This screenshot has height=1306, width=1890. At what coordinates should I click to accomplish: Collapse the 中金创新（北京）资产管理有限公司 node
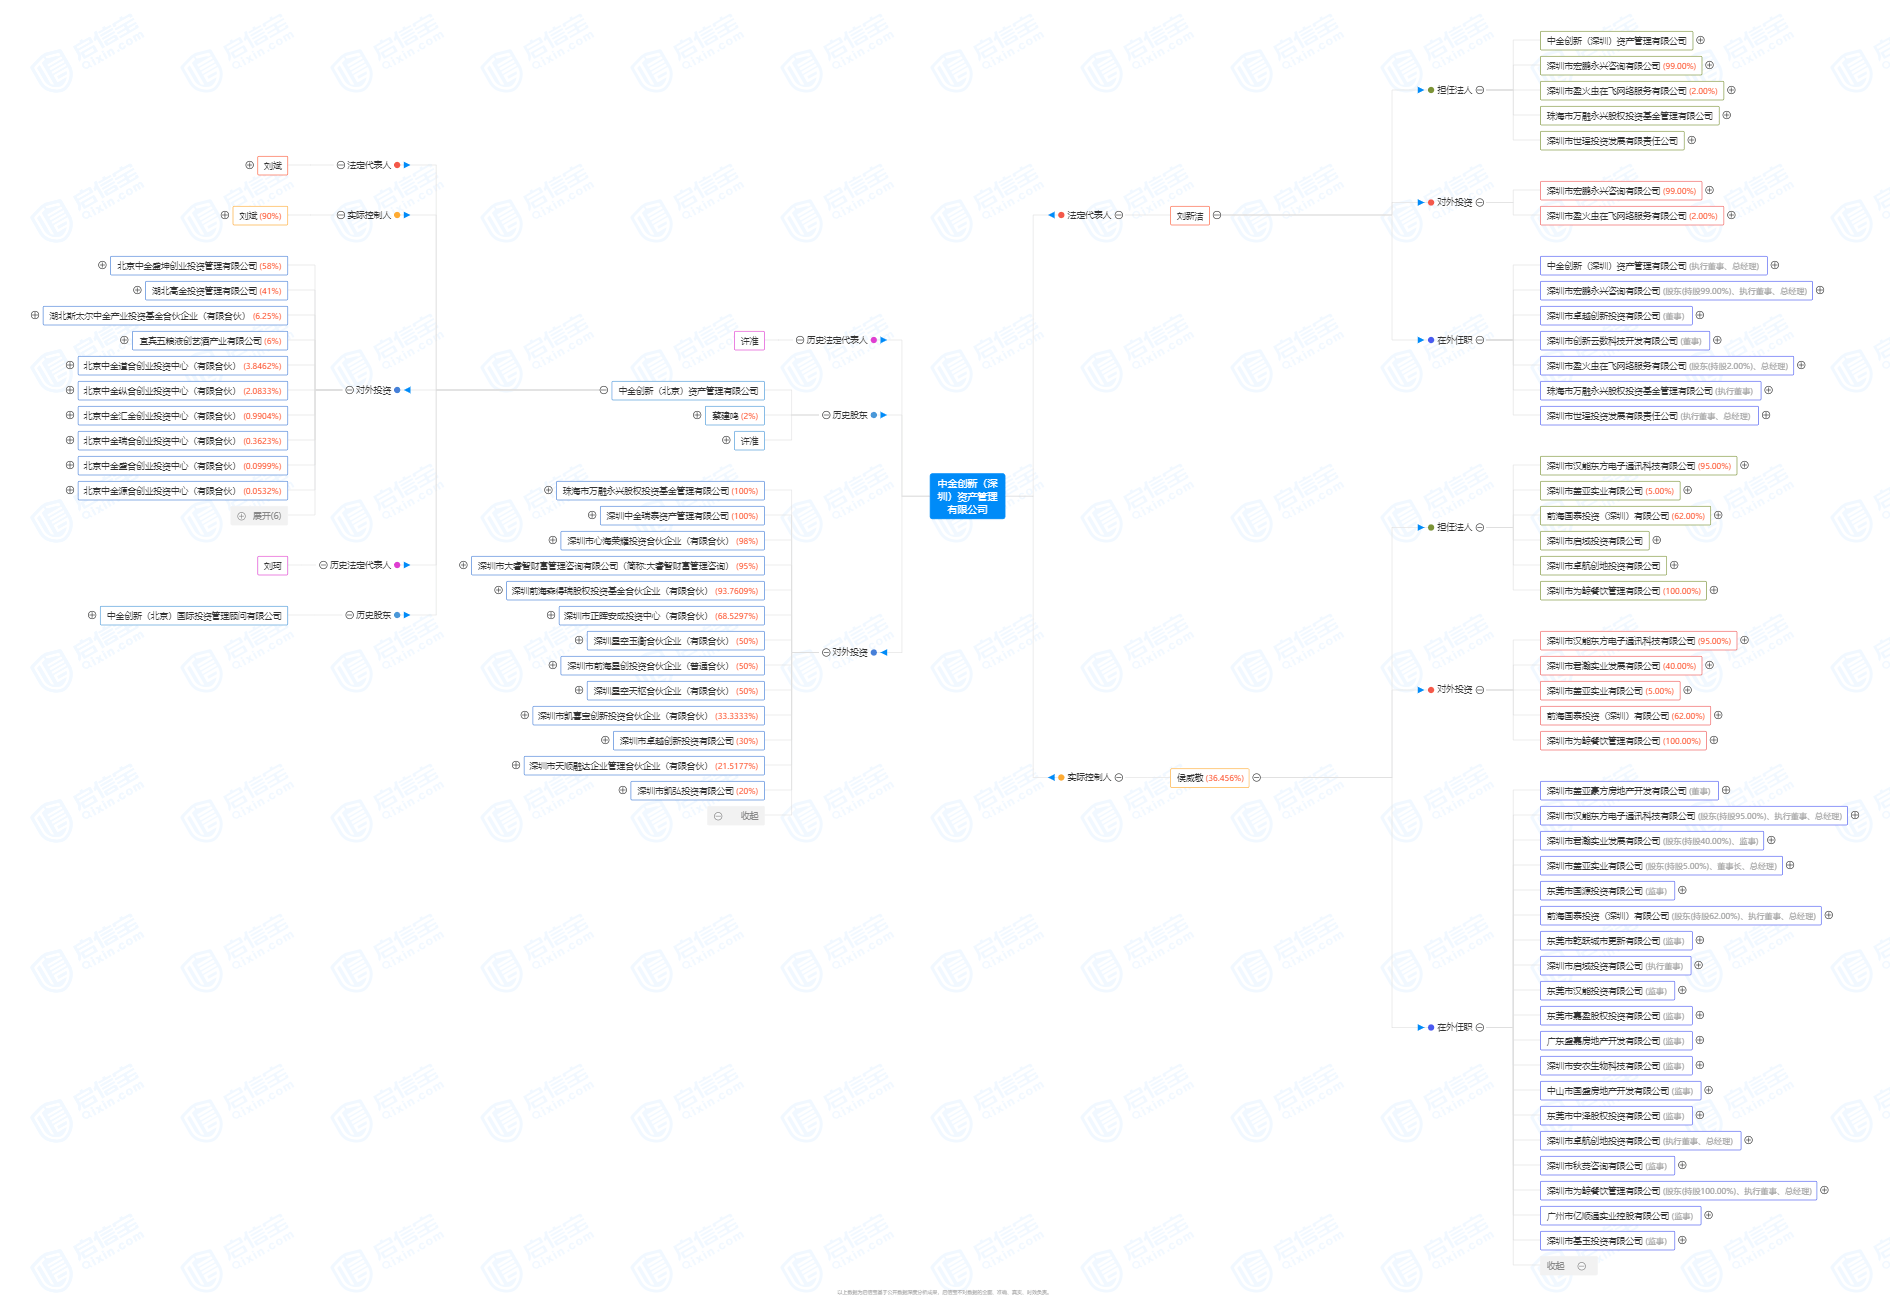[603, 390]
